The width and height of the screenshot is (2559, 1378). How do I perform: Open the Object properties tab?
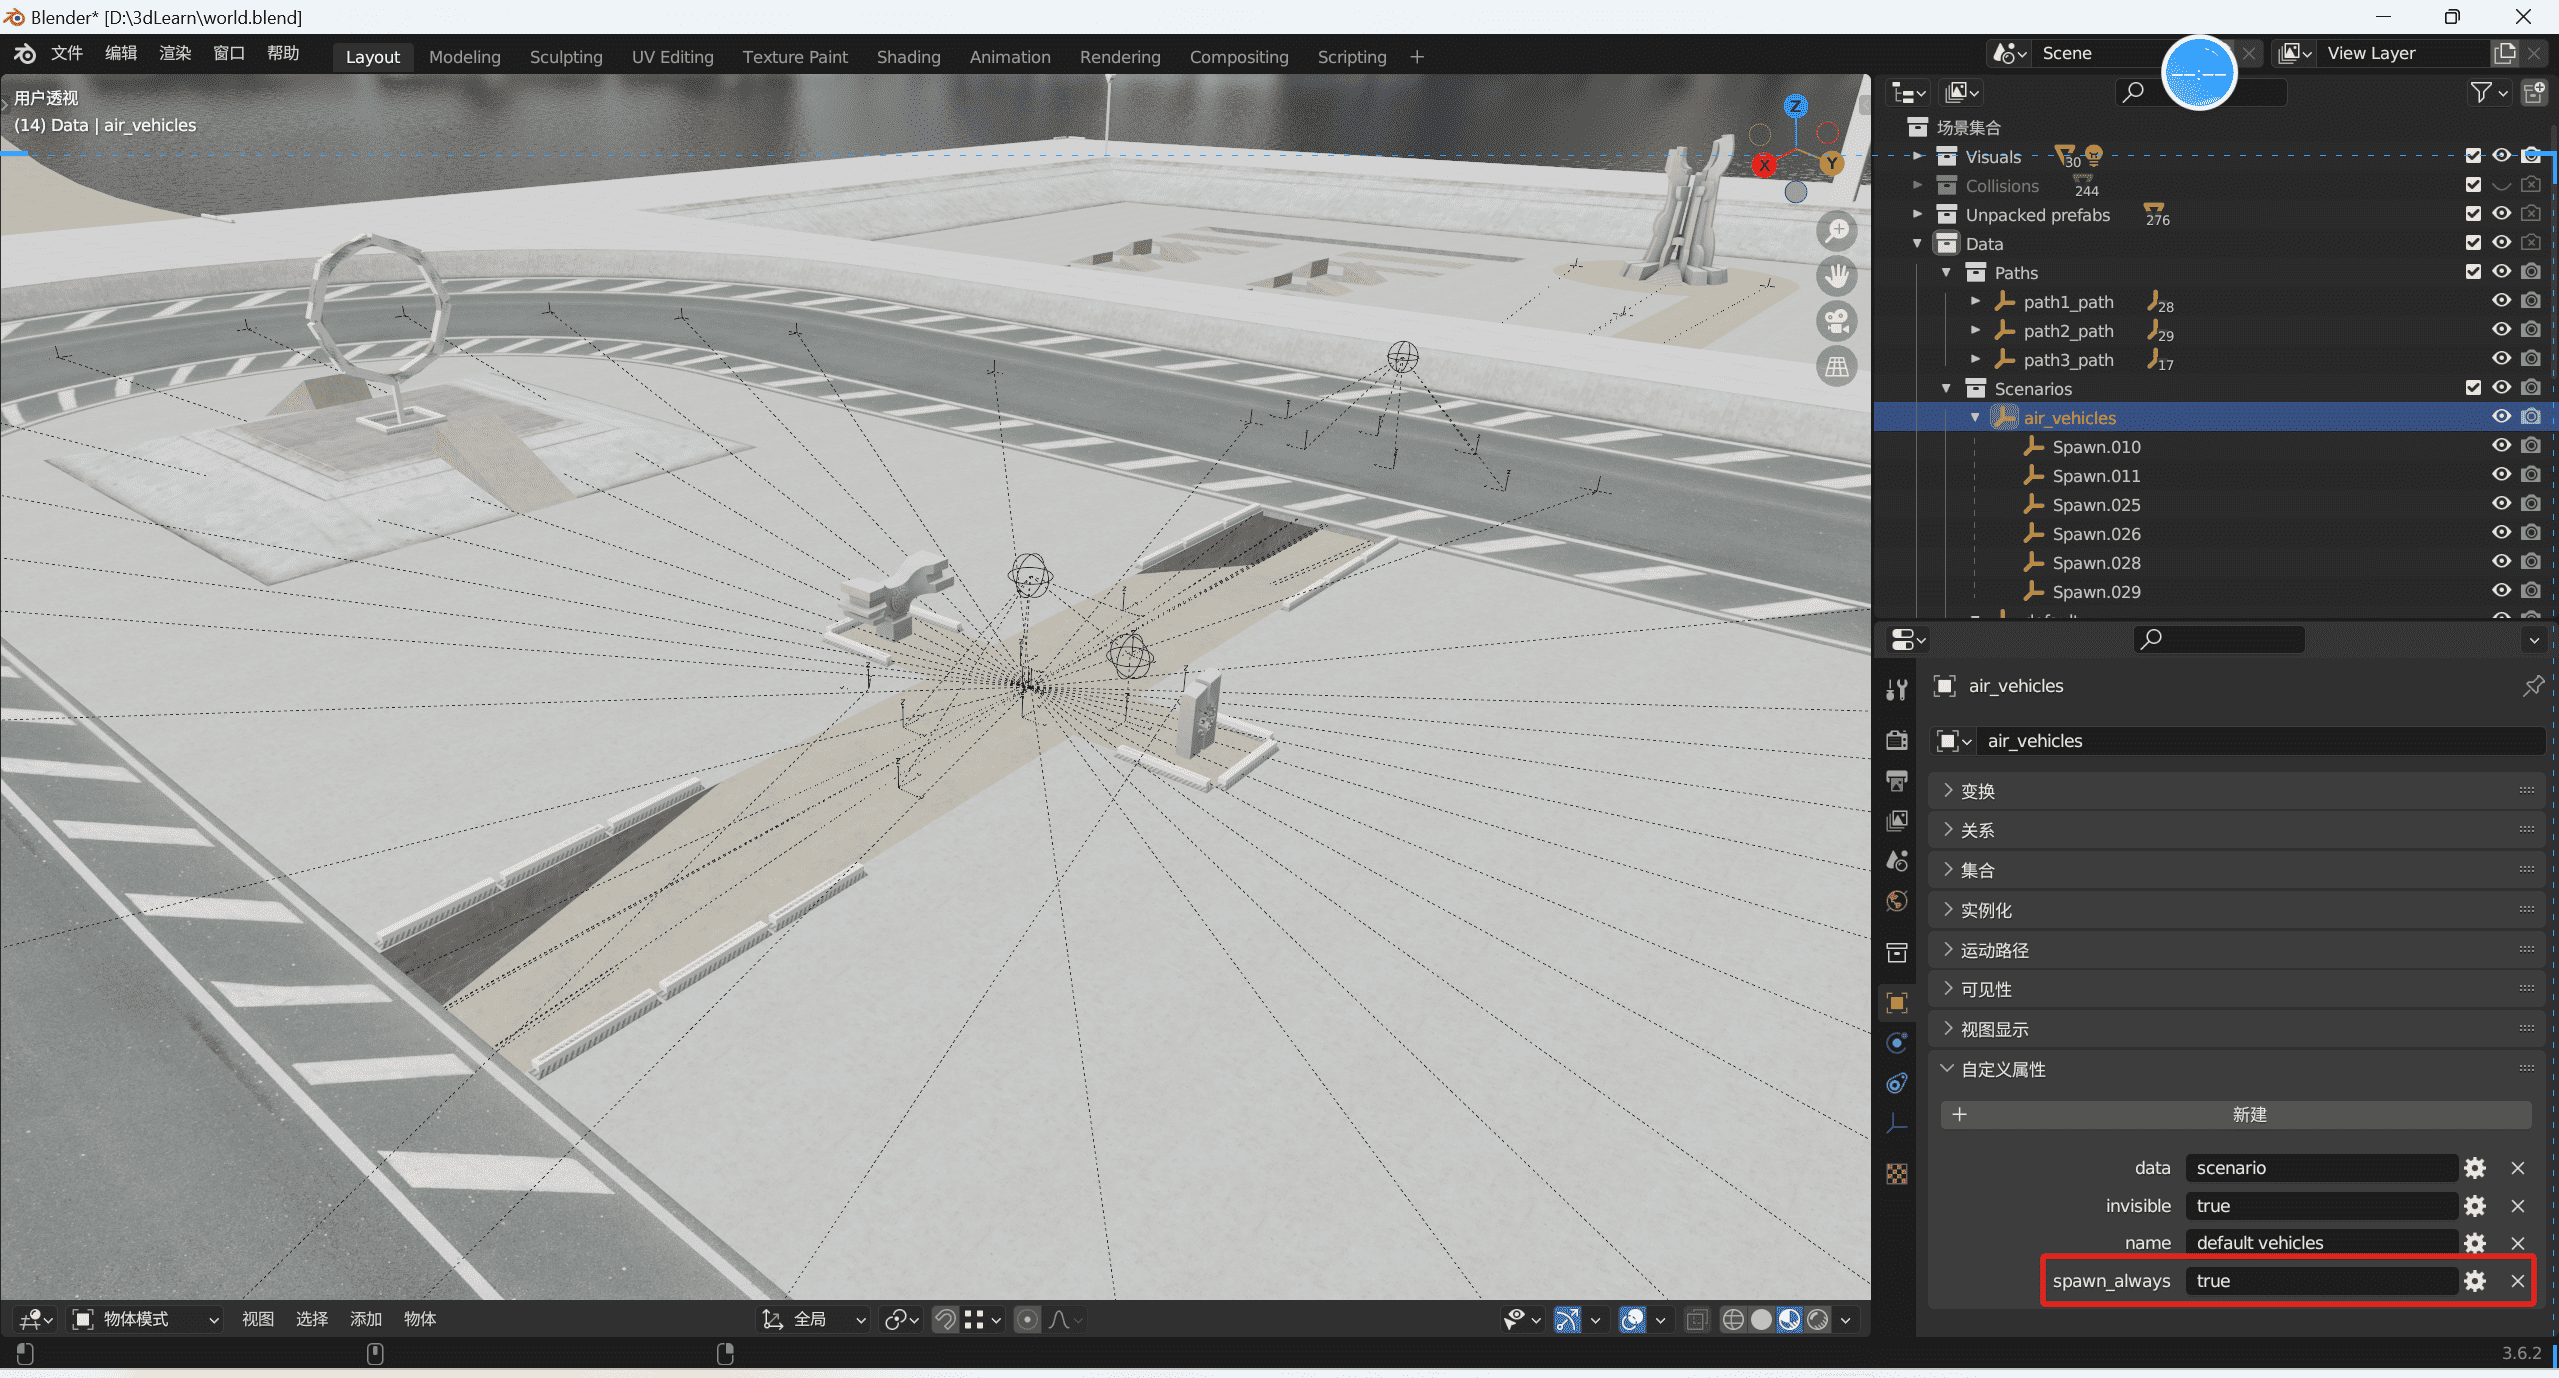(1896, 1003)
